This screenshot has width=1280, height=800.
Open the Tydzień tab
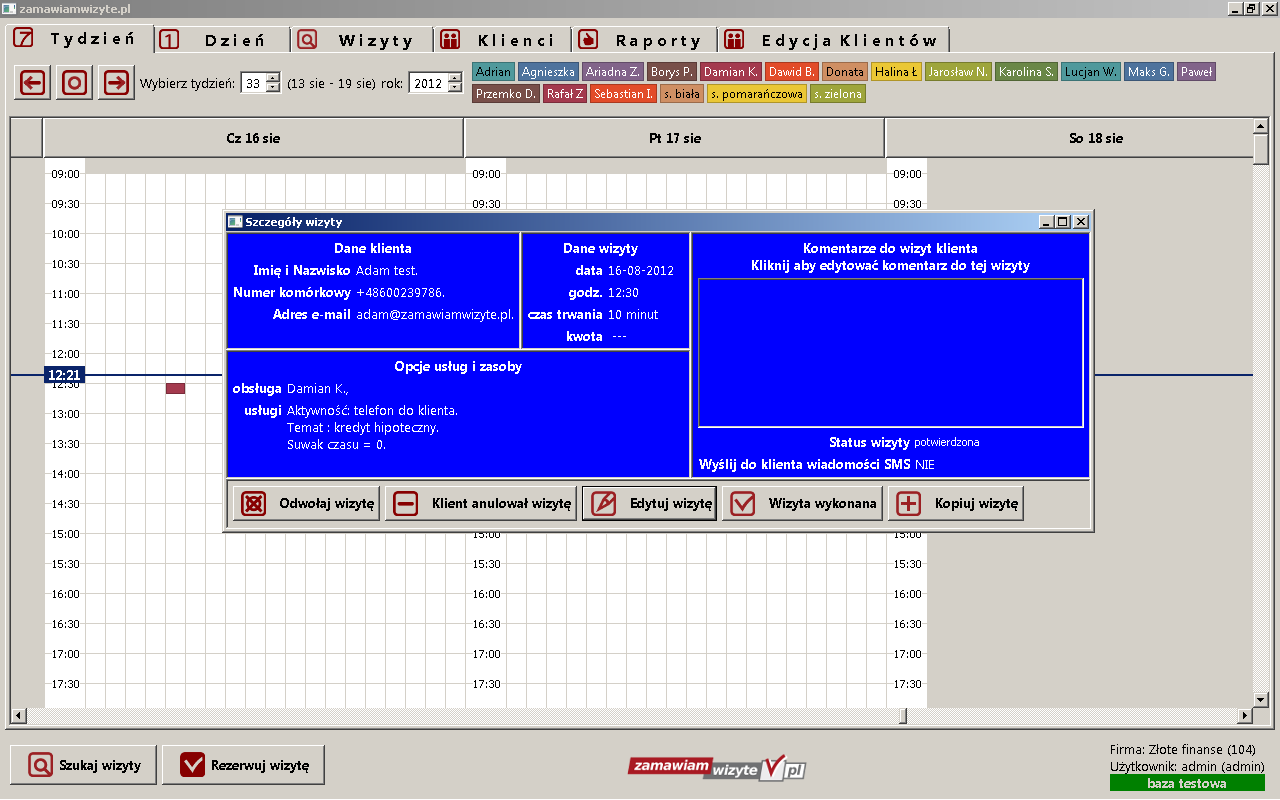coord(78,39)
